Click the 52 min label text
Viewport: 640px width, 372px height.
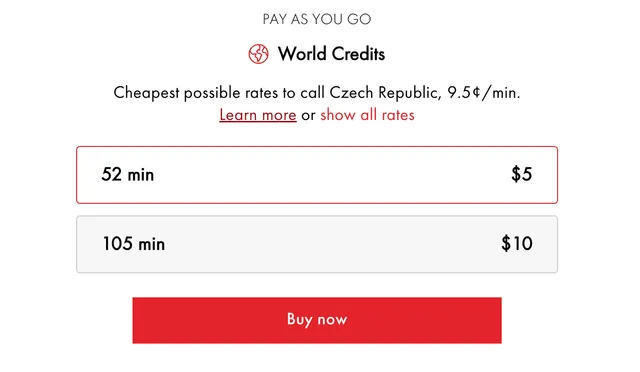128,174
